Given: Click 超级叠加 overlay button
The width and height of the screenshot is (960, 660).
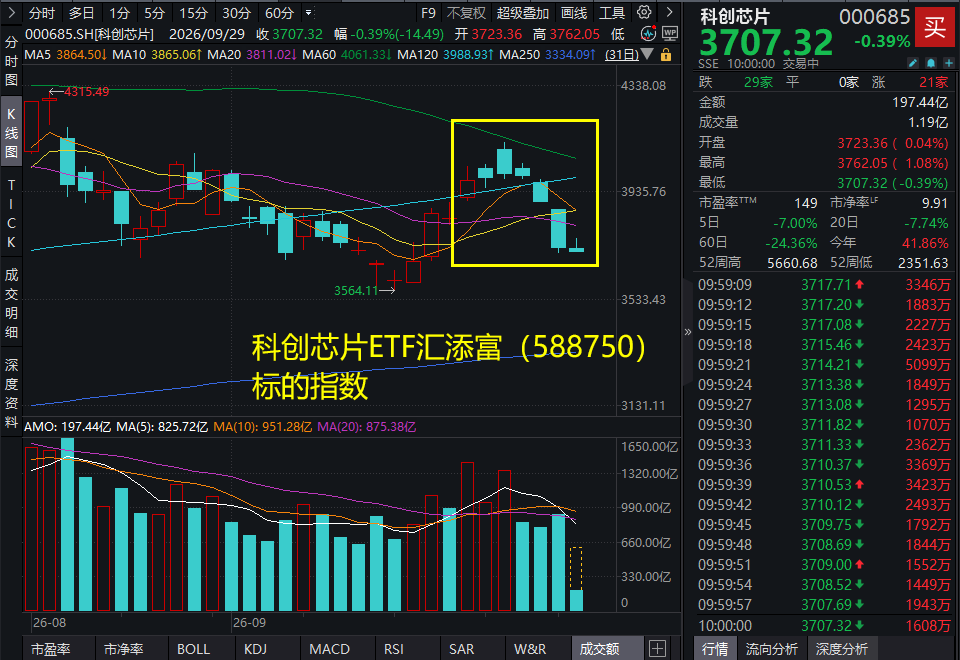Looking at the screenshot, I should click(x=523, y=13).
